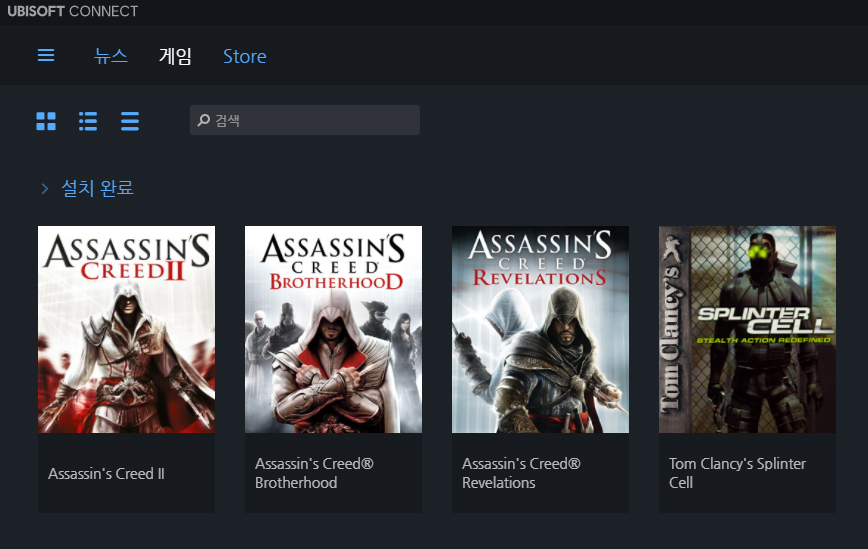Viewport: 868px width, 549px height.
Task: Switch to grid tile view
Action: [46, 121]
